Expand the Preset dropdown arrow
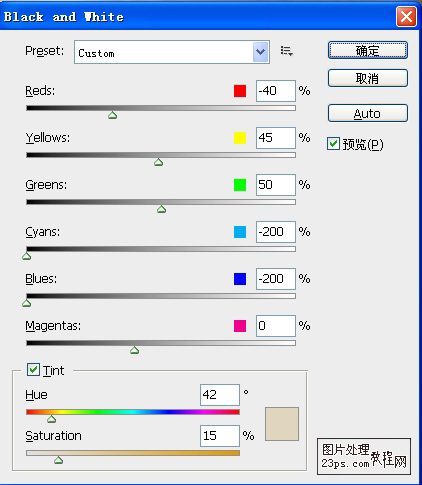The height and width of the screenshot is (485, 422). tap(260, 52)
